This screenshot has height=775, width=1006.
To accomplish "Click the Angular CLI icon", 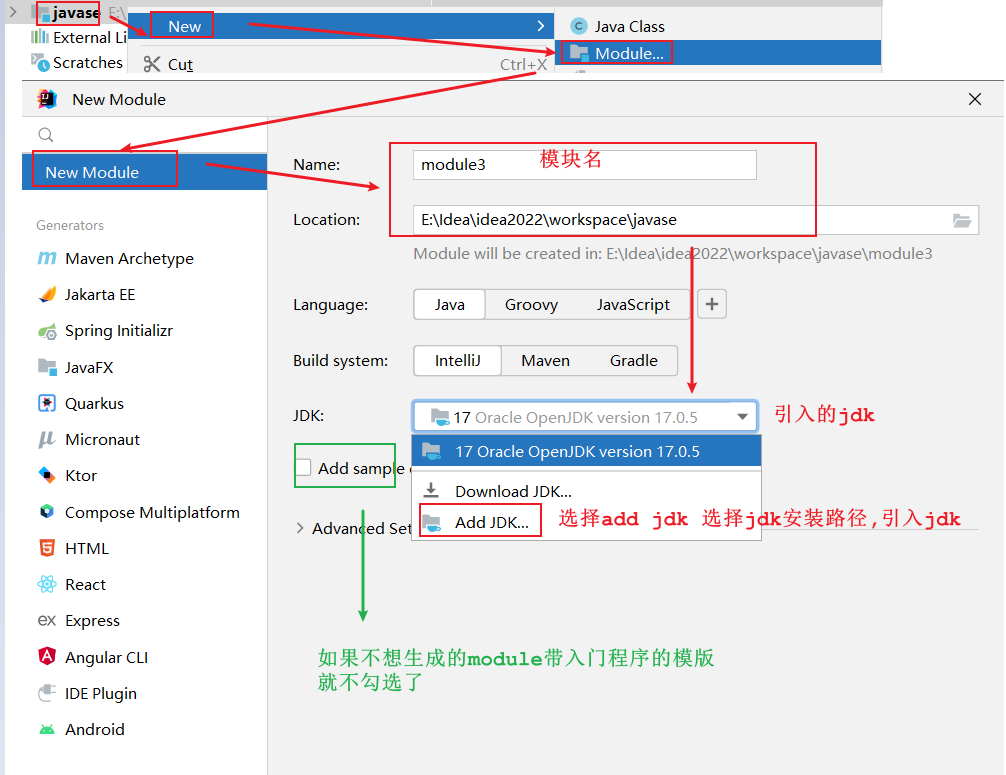I will [x=46, y=657].
